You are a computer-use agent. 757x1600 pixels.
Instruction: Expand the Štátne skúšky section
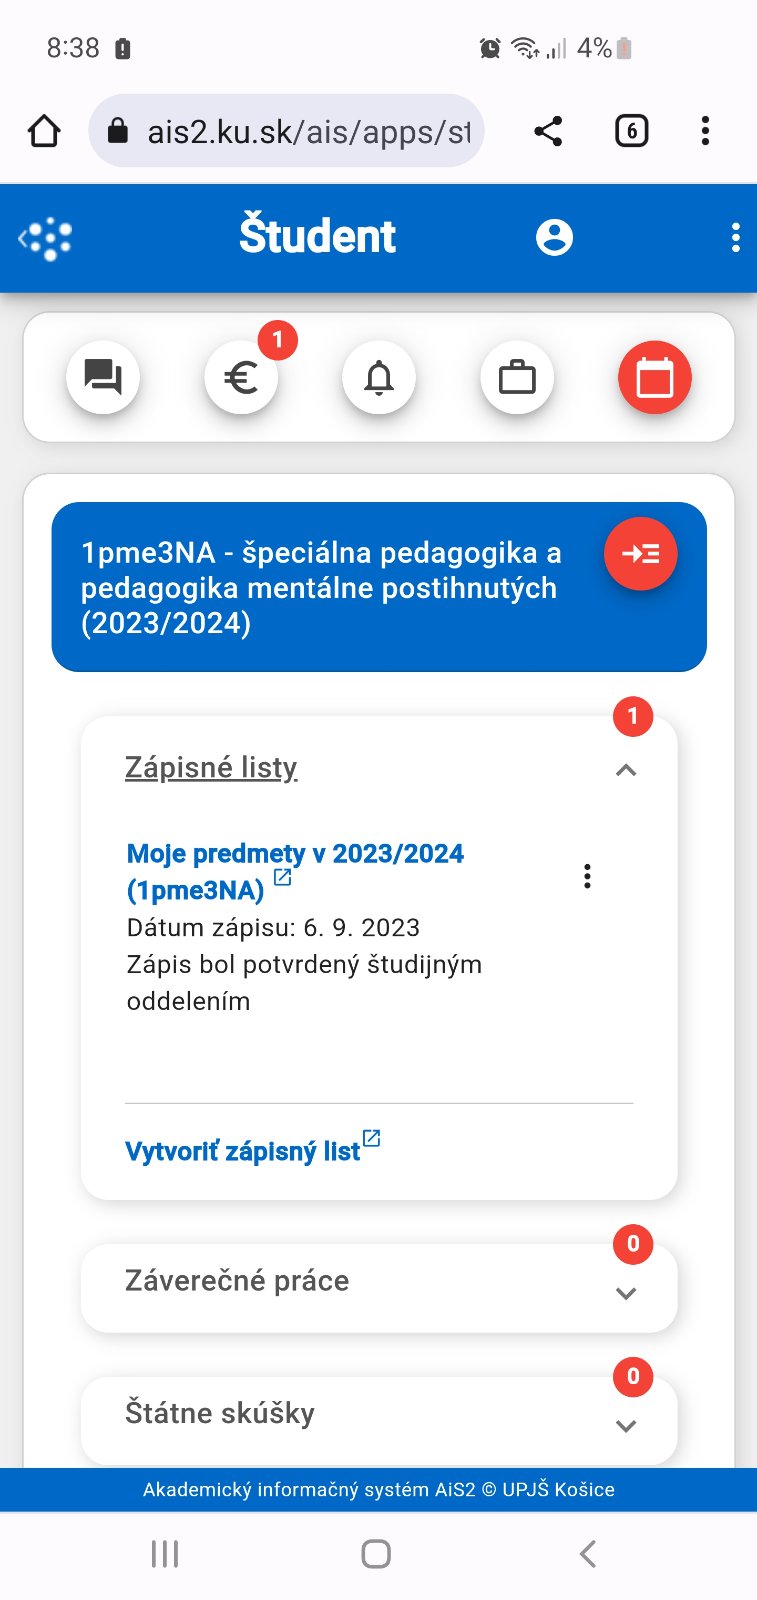626,1425
